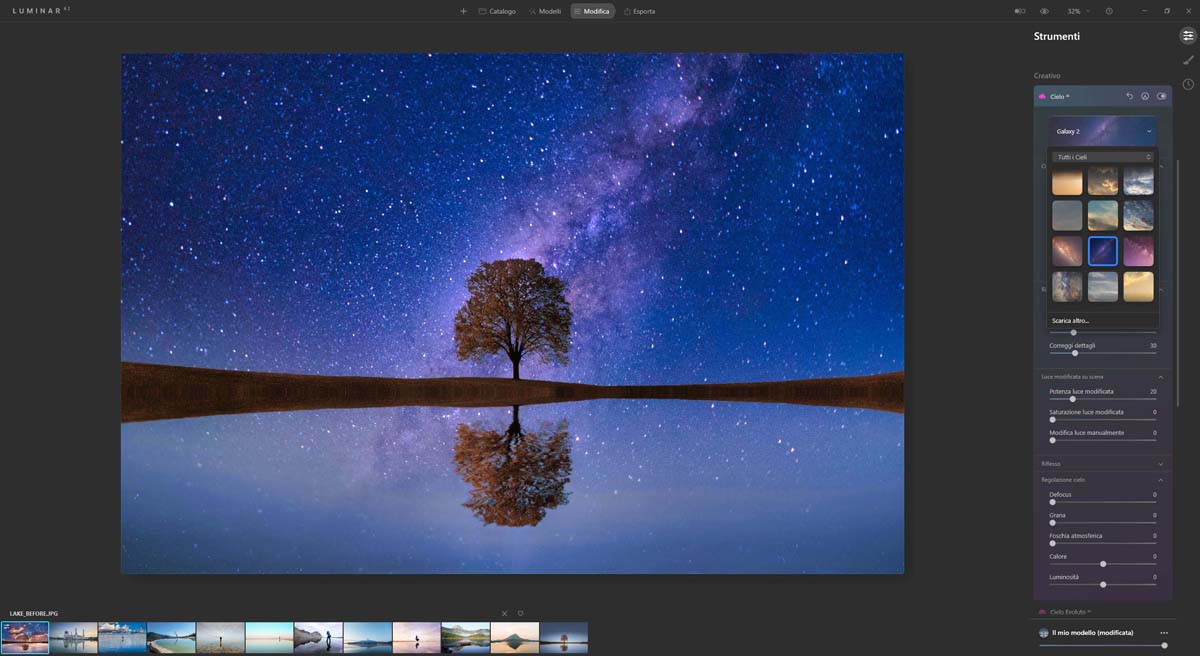Toggle the eye preview original icon
Image resolution: width=1200 pixels, height=656 pixels.
pyautogui.click(x=1044, y=11)
